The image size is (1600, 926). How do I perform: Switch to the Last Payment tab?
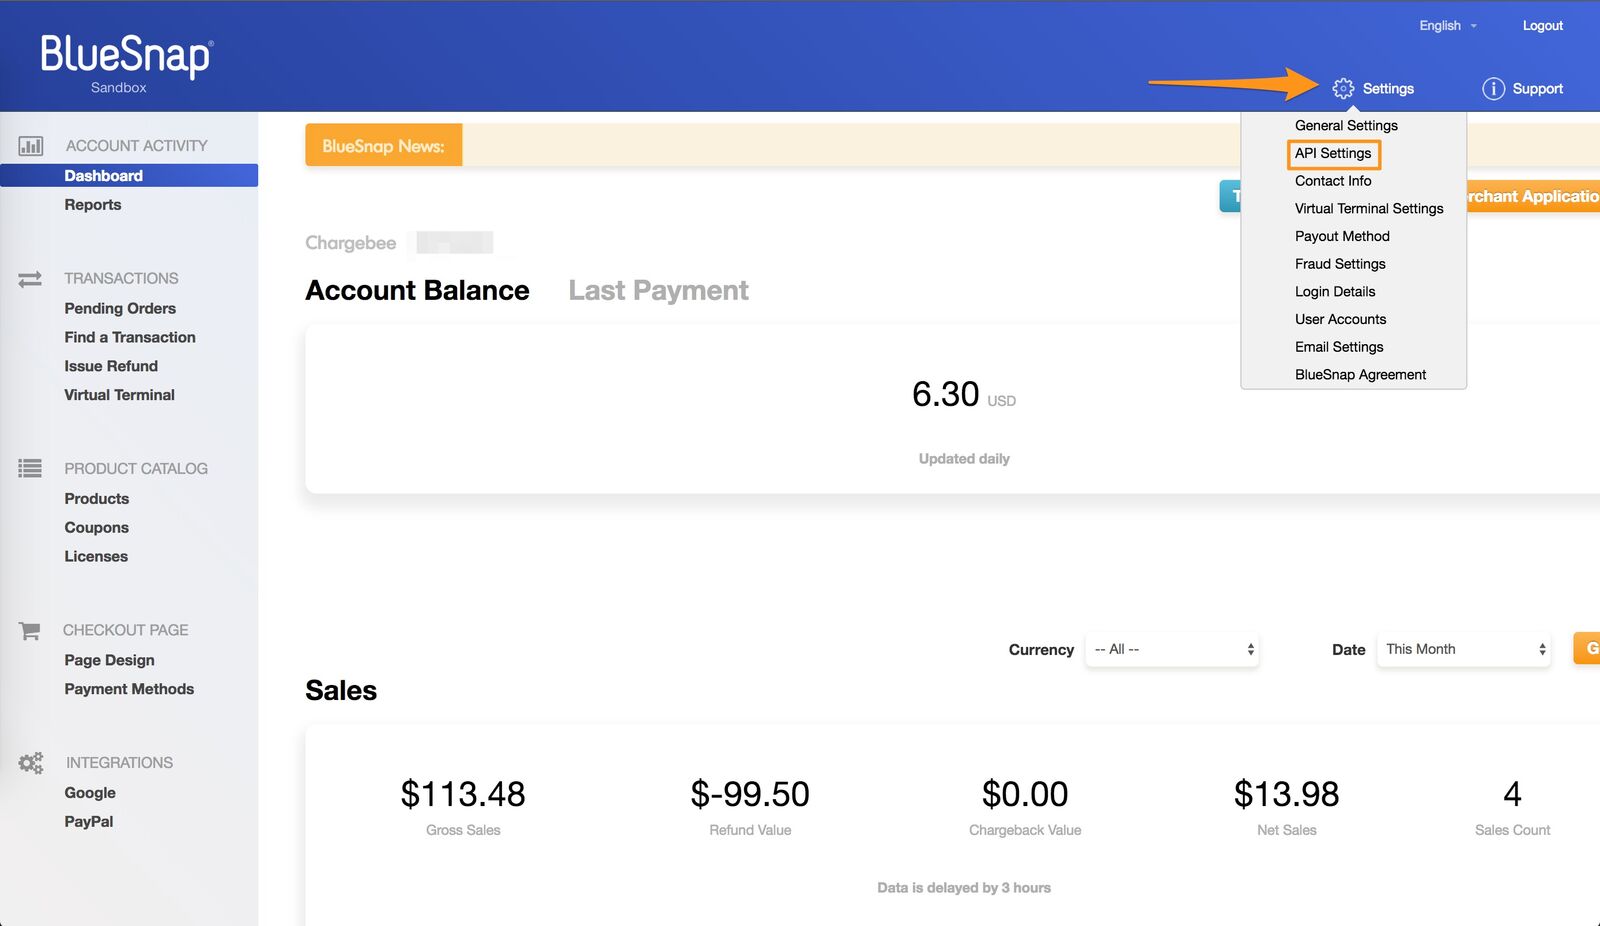tap(658, 291)
